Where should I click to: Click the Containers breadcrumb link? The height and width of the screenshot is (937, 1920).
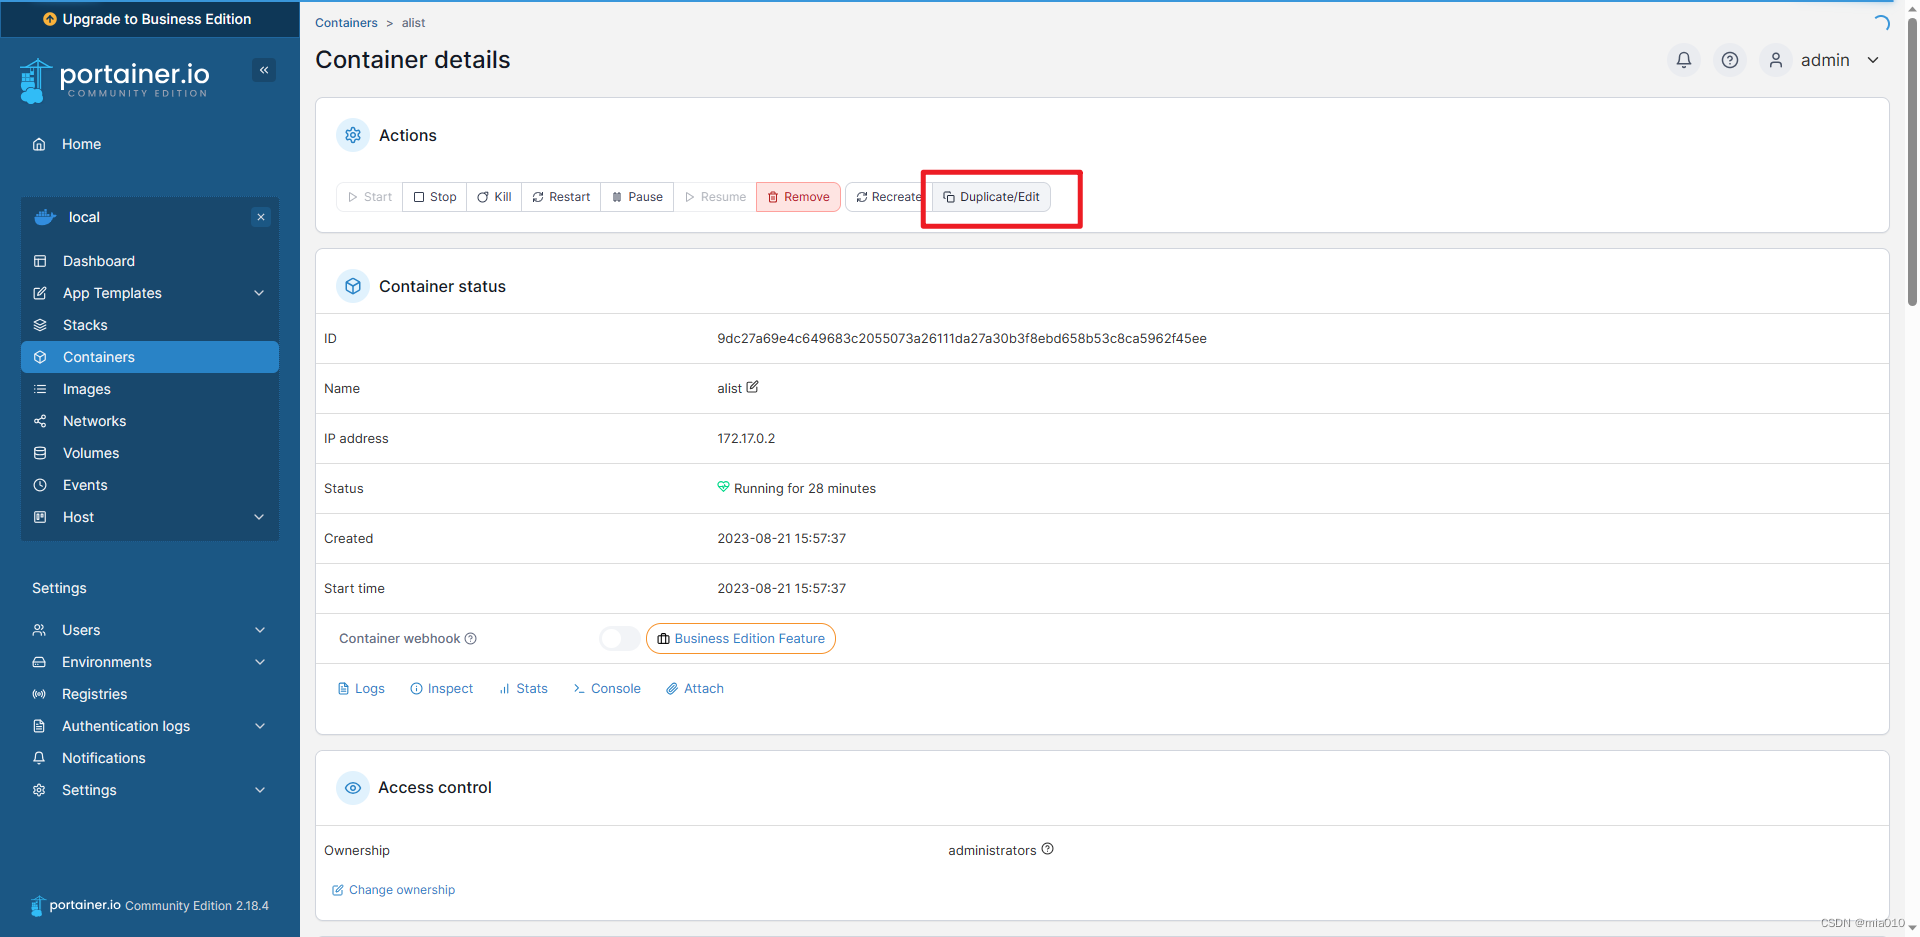pos(346,23)
